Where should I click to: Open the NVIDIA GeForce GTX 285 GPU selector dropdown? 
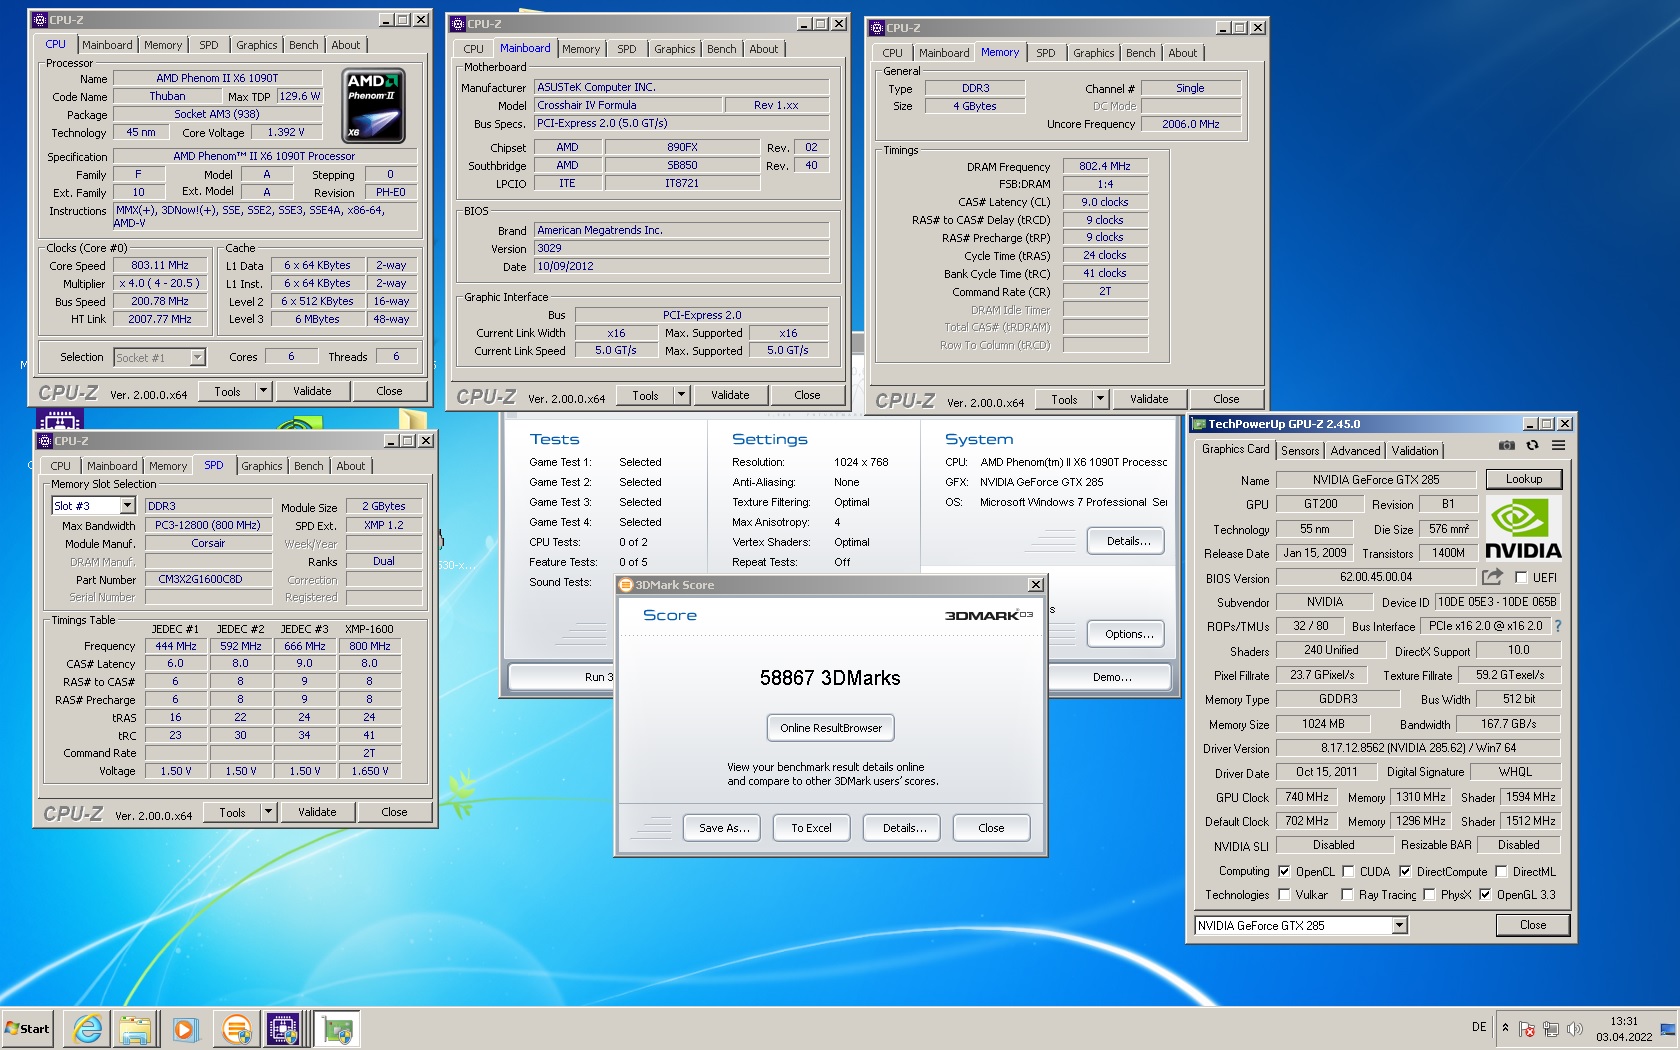[1400, 926]
